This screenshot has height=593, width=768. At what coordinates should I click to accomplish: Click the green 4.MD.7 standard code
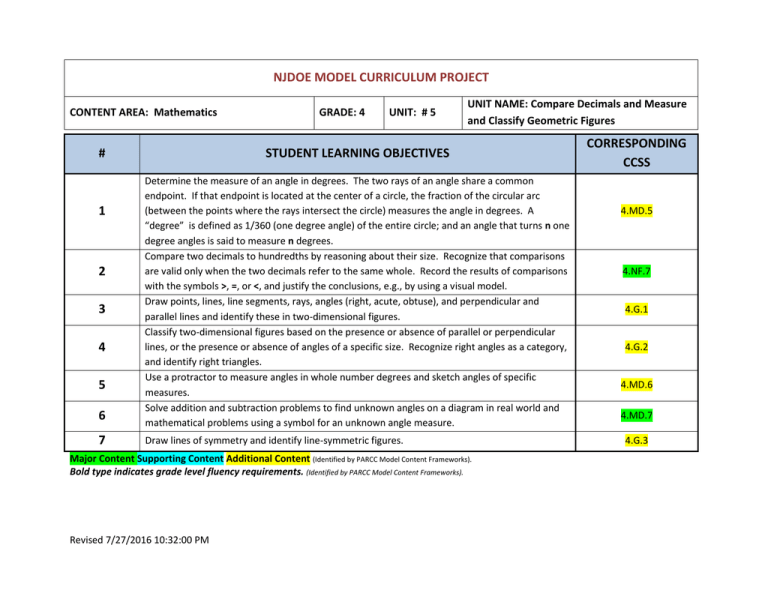point(636,416)
